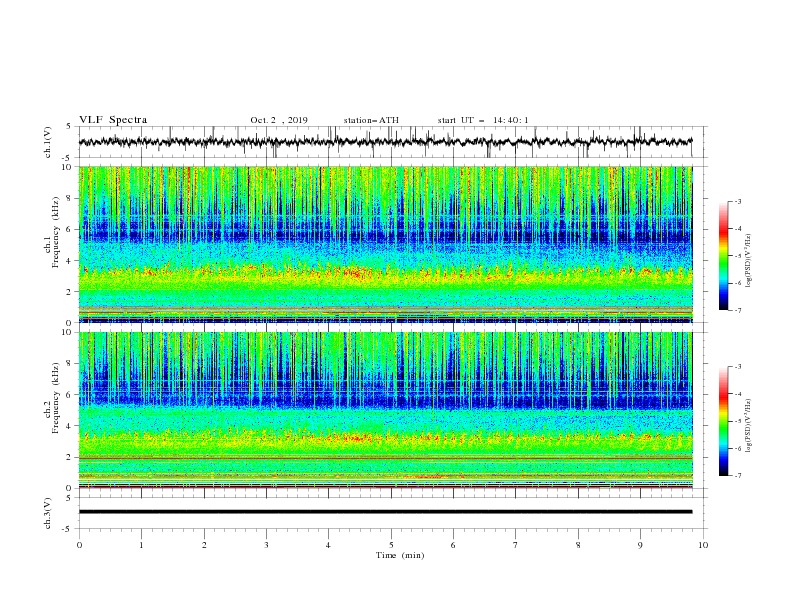Click inside the ch.1 spectrogram panel

(385, 244)
